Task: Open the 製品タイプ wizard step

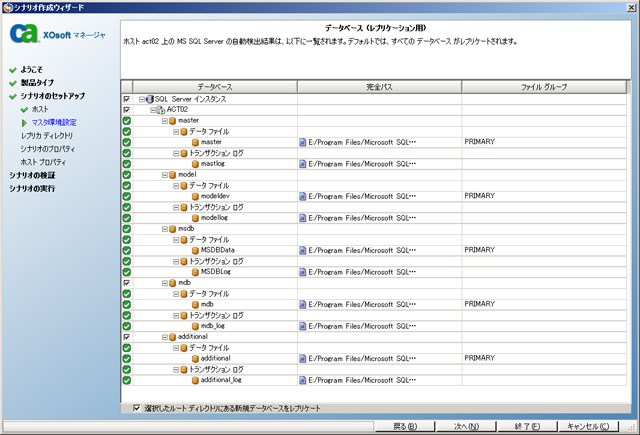Action: 37,83
